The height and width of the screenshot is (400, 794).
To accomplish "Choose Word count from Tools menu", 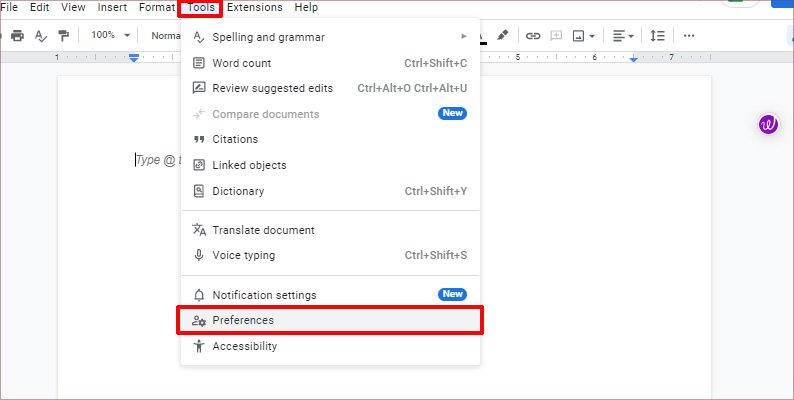I will point(330,63).
